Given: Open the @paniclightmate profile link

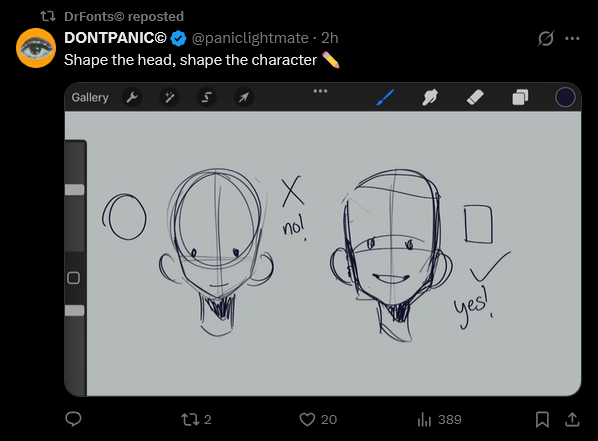Looking at the screenshot, I should point(250,38).
